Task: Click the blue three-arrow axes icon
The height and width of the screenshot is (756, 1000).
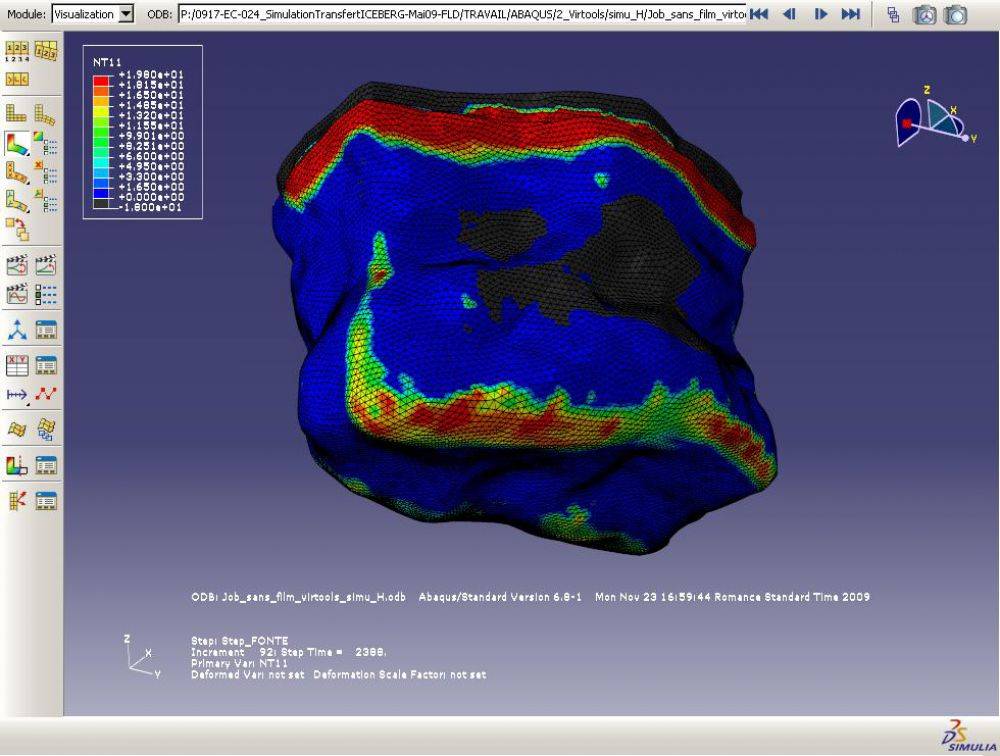Action: pyautogui.click(x=17, y=330)
